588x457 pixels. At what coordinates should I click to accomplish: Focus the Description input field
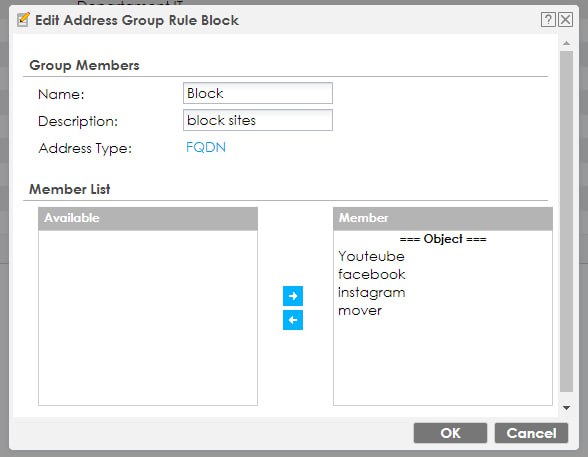pos(258,120)
